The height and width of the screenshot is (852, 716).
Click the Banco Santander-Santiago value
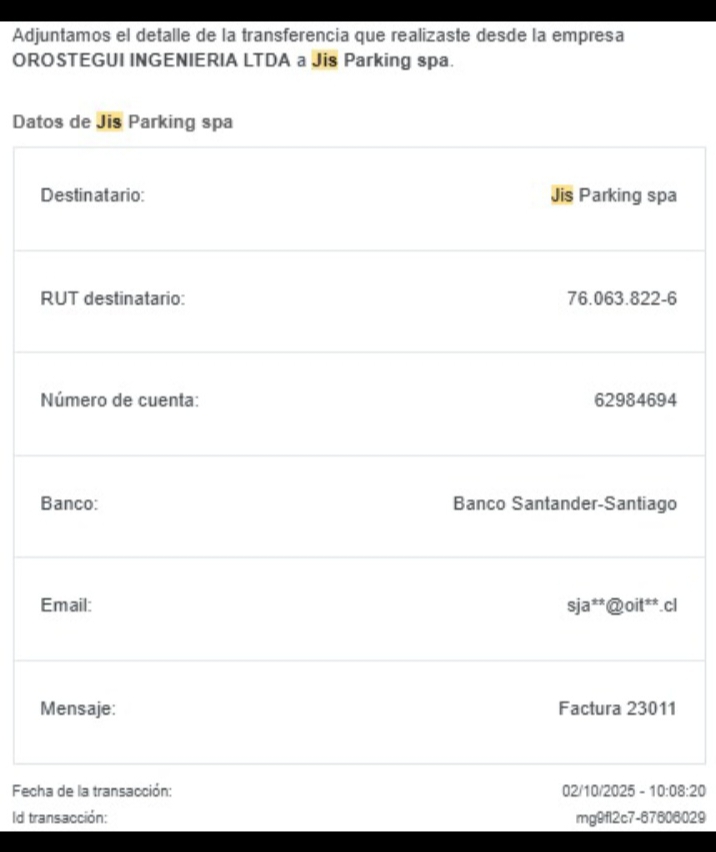coord(564,504)
